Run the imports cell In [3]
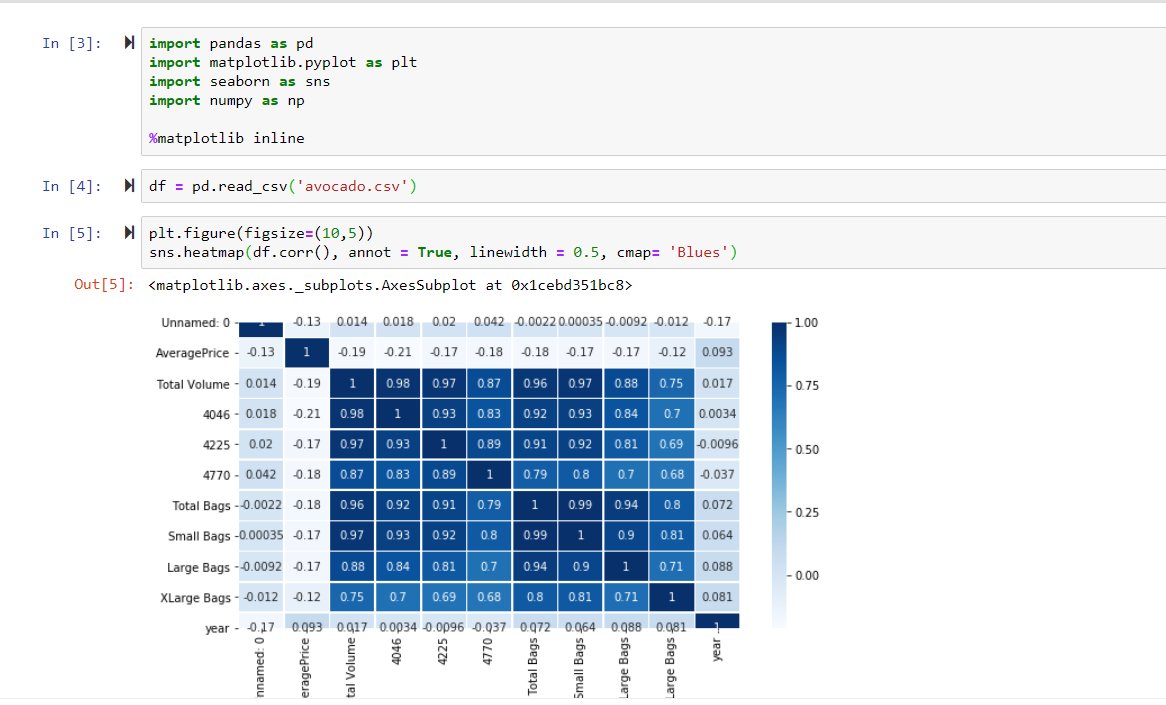Viewport: 1166px width, 705px height. [128, 43]
